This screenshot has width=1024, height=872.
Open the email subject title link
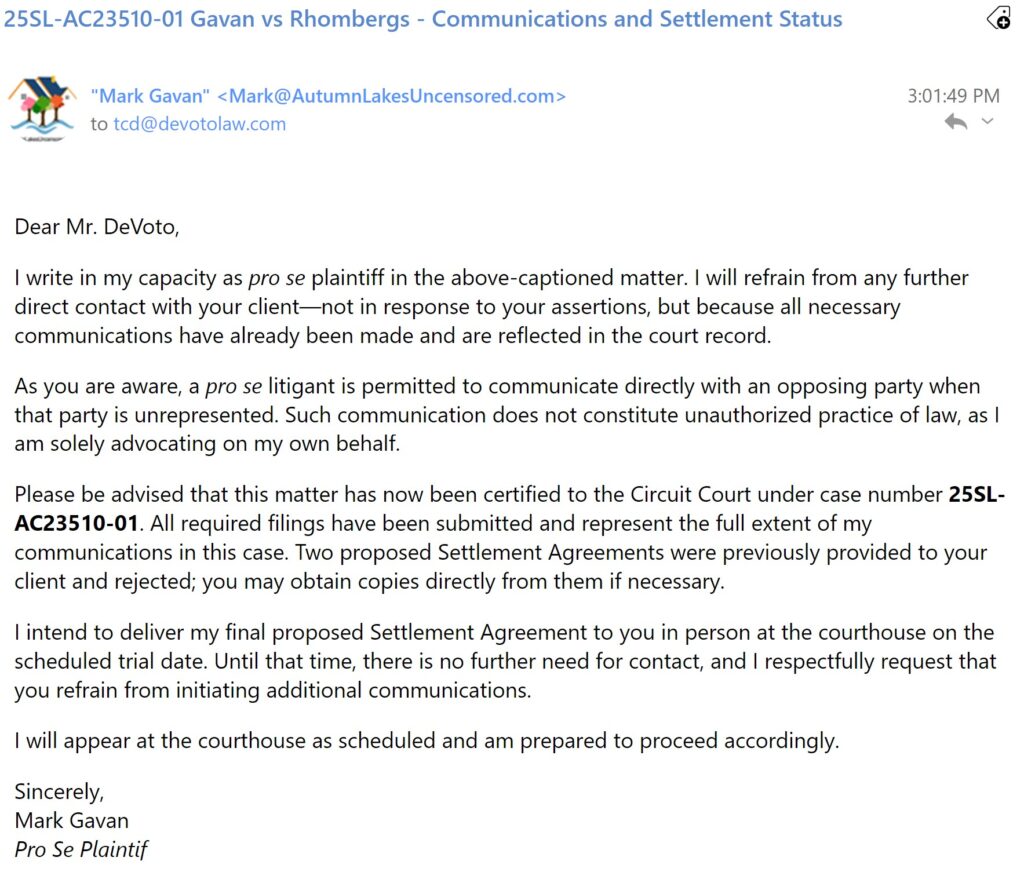click(x=423, y=19)
